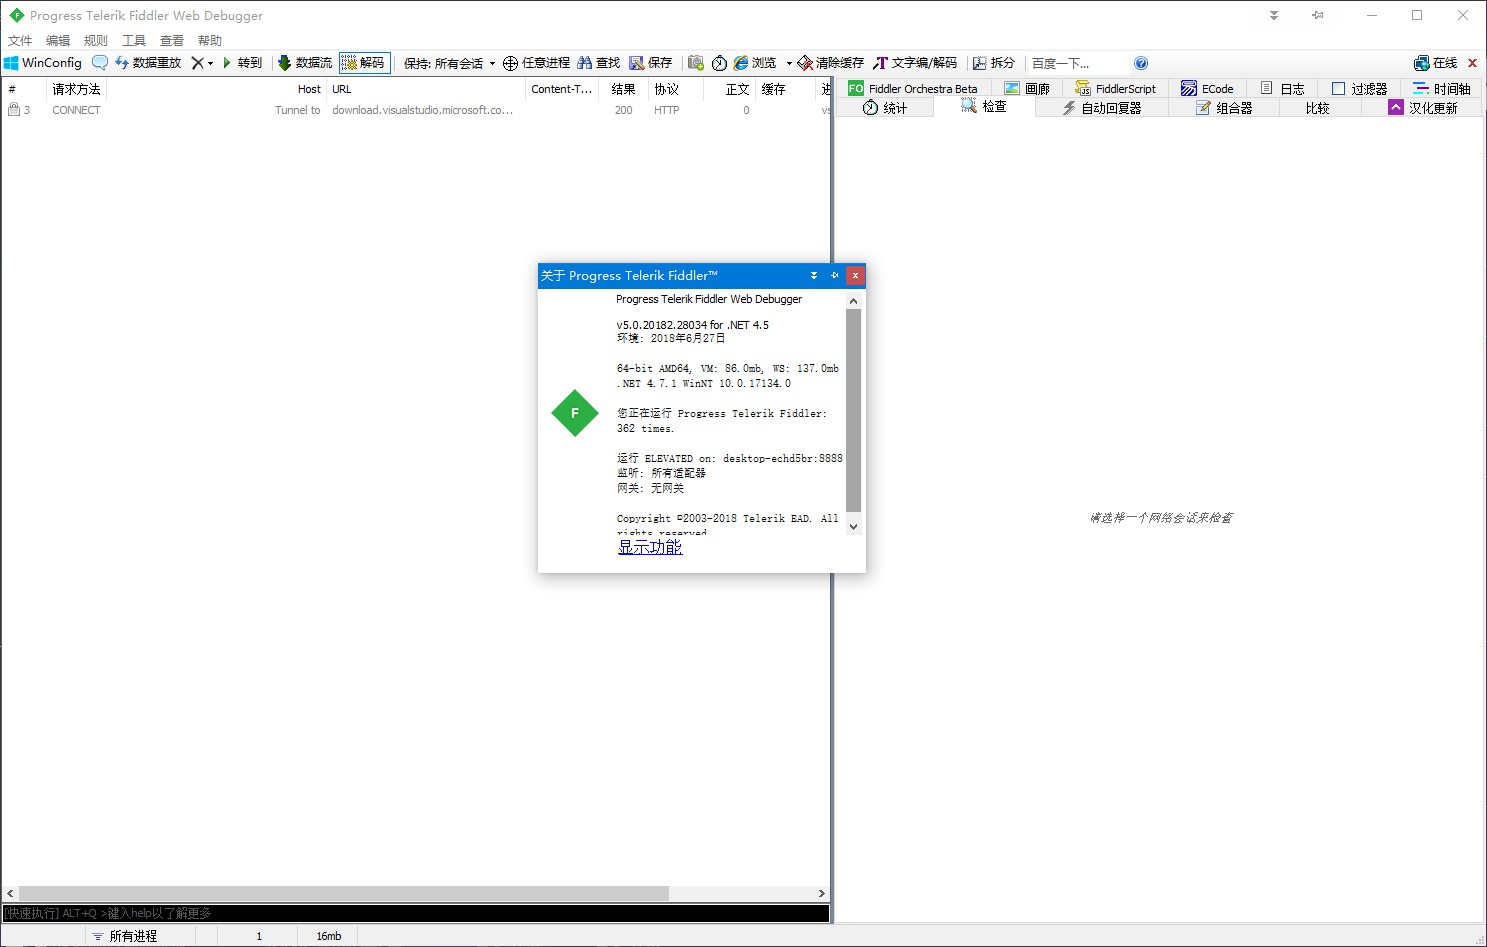Switch to 时间轴 timeline tab
The width and height of the screenshot is (1487, 947).
coord(1442,88)
